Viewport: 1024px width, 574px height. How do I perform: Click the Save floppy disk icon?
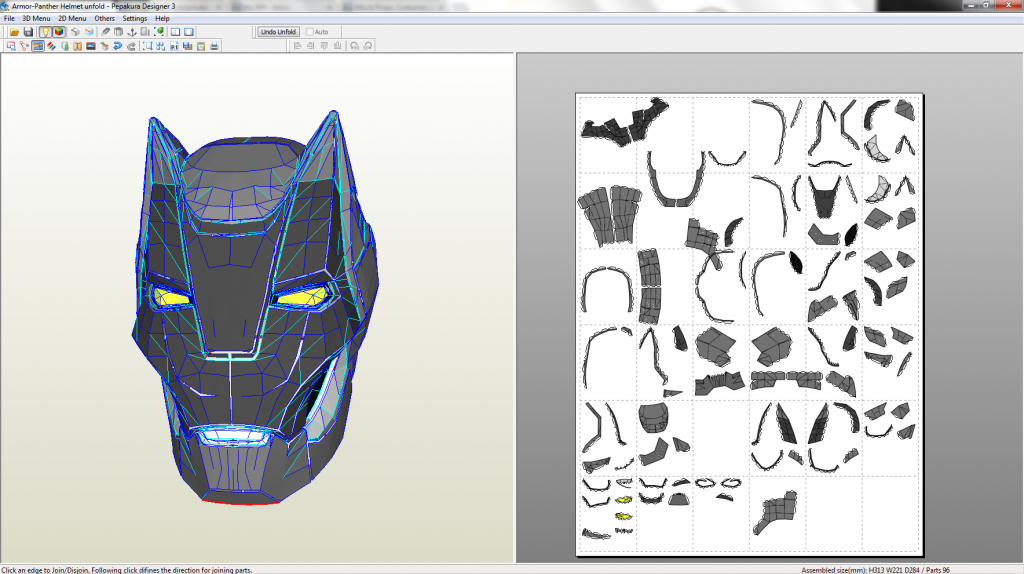tap(28, 31)
